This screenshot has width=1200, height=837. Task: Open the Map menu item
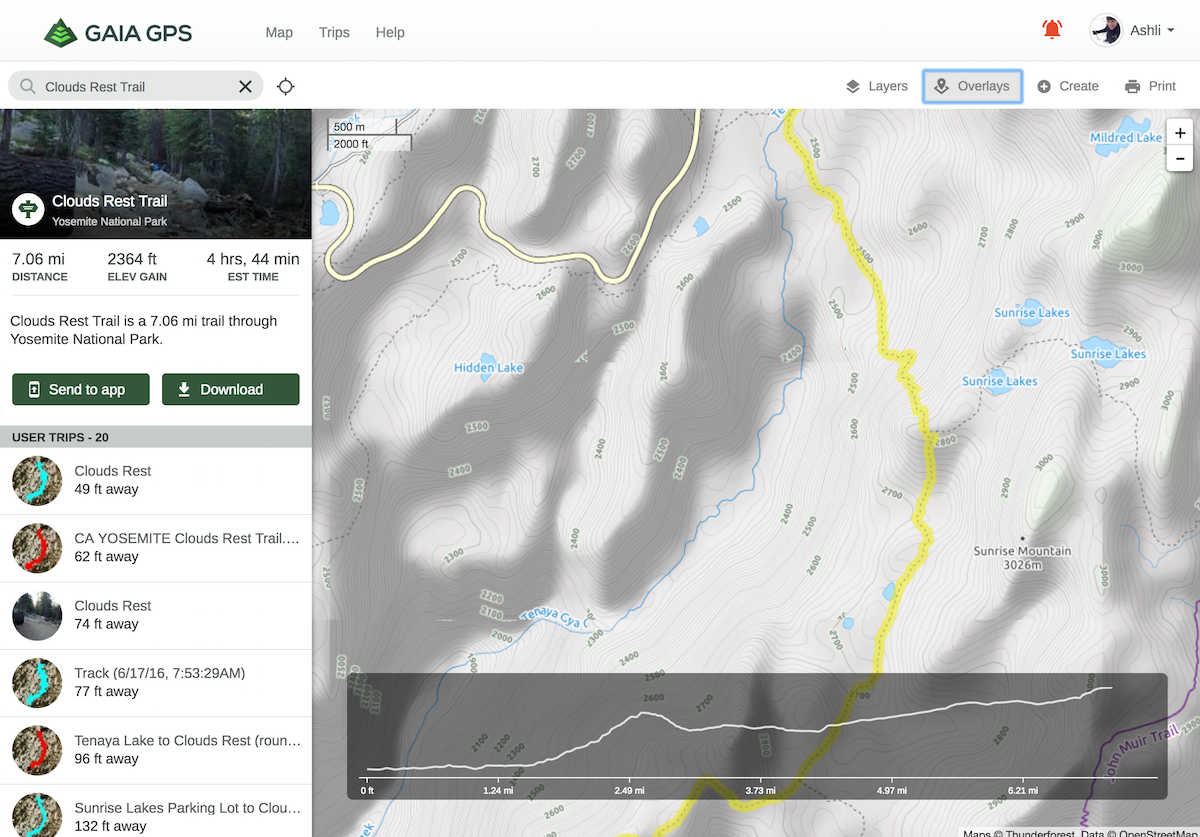(279, 32)
